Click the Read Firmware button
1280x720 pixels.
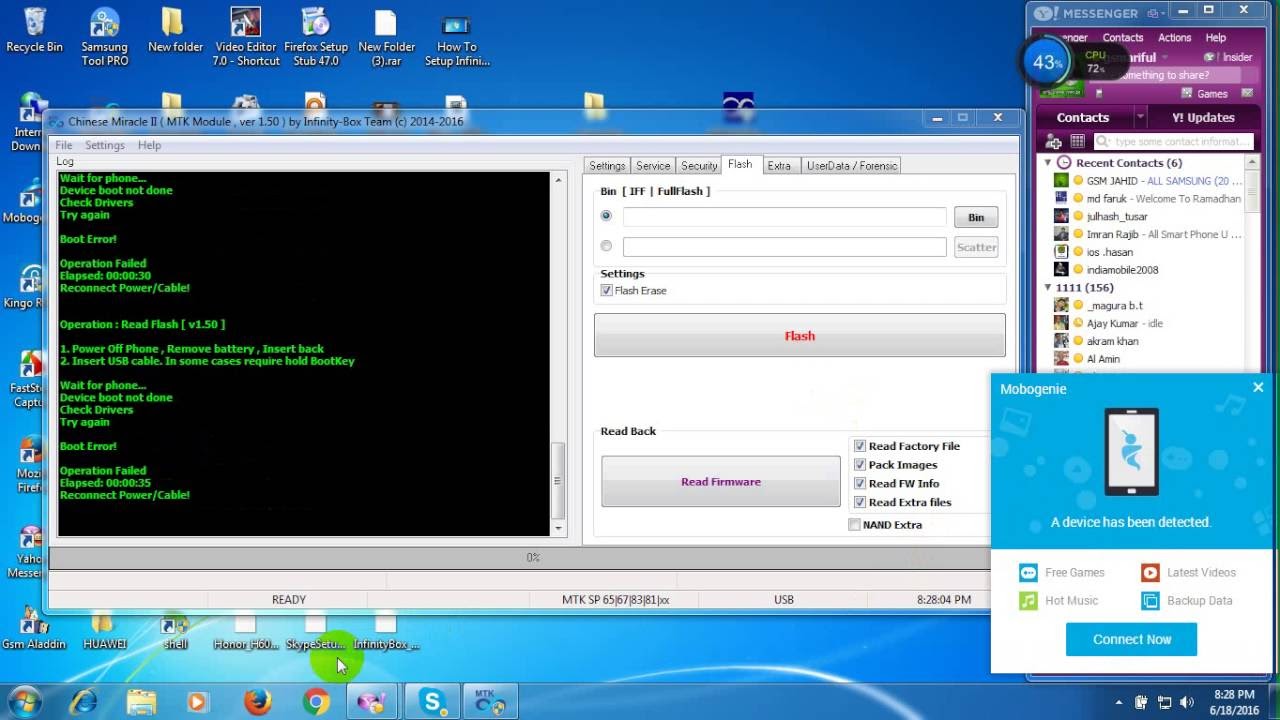click(x=721, y=482)
